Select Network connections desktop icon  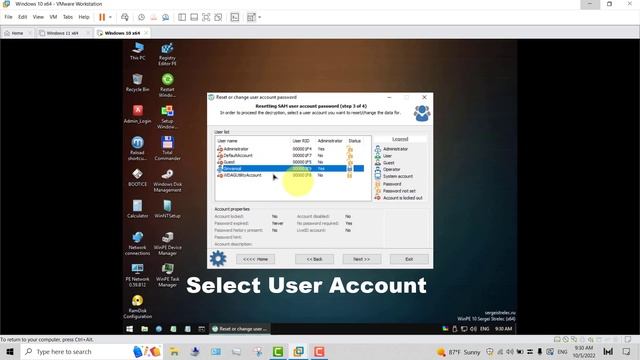pyautogui.click(x=138, y=244)
